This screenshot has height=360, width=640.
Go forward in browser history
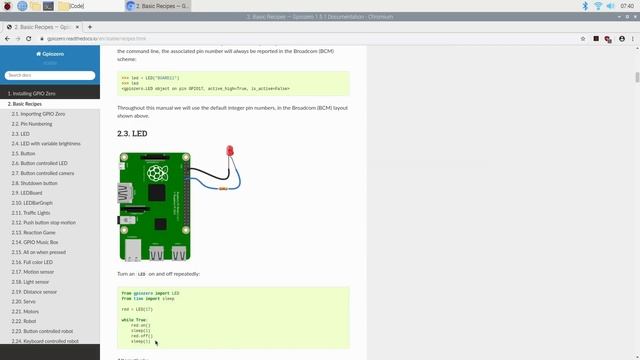(x=18, y=38)
